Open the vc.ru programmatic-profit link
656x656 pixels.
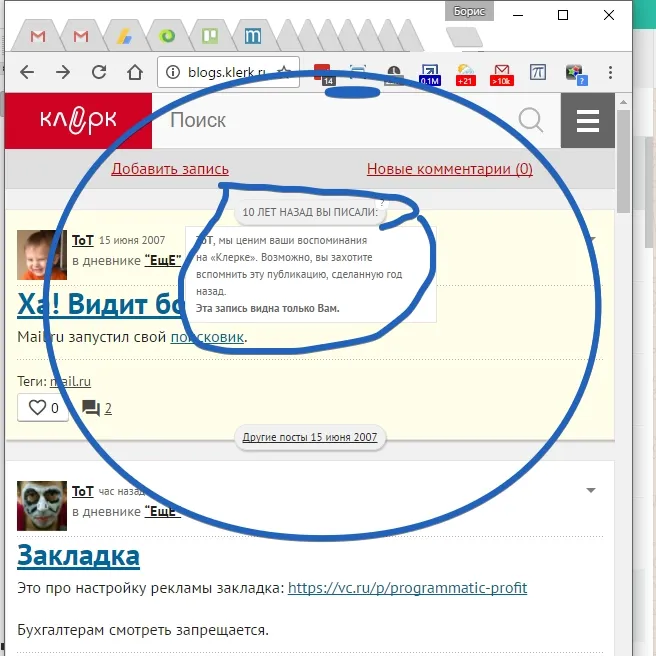[407, 588]
